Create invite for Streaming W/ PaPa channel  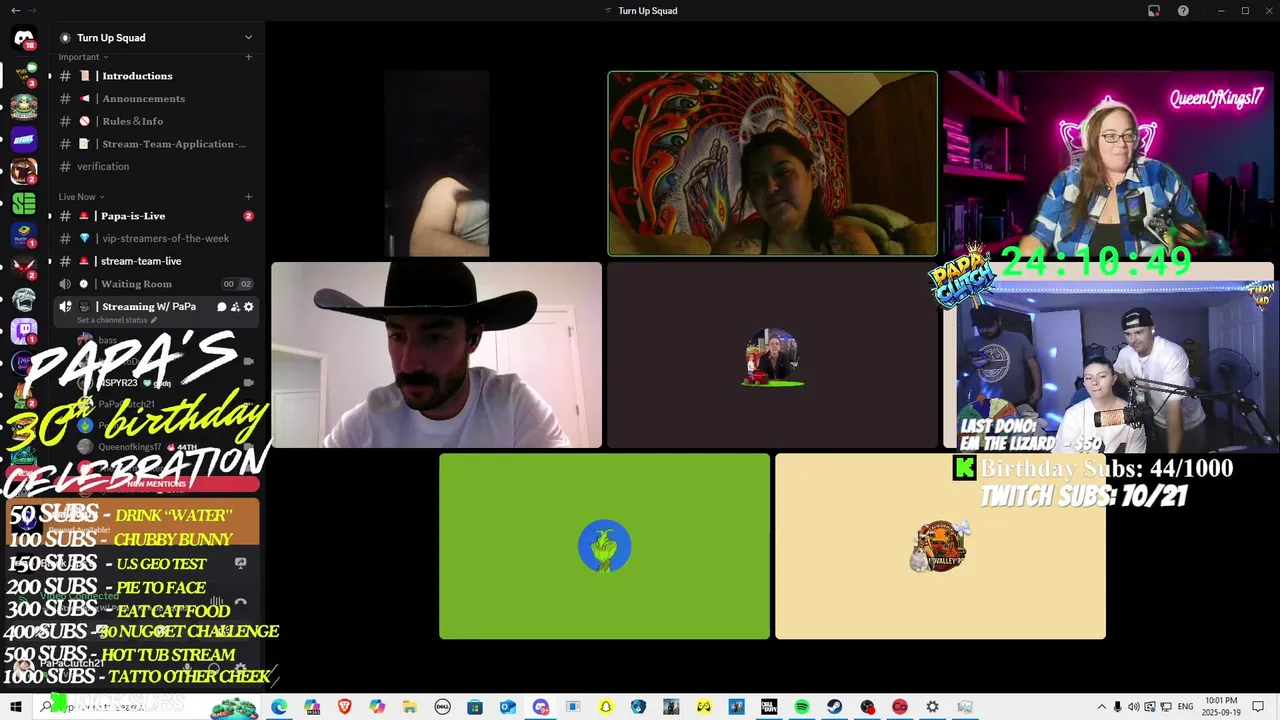(235, 307)
